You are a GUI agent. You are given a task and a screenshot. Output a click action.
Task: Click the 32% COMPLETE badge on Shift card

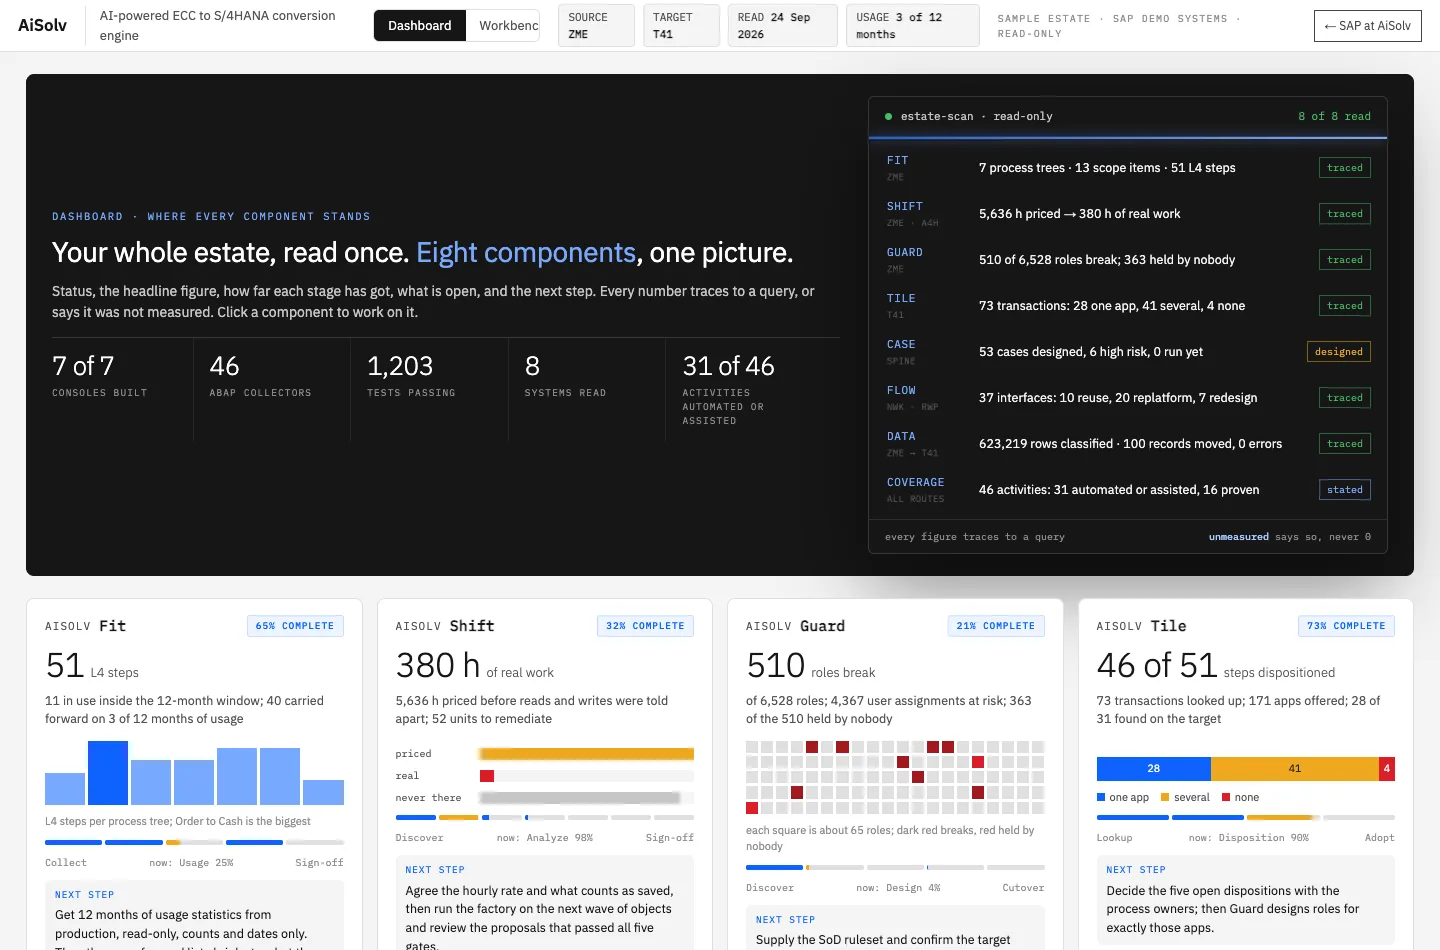coord(645,626)
